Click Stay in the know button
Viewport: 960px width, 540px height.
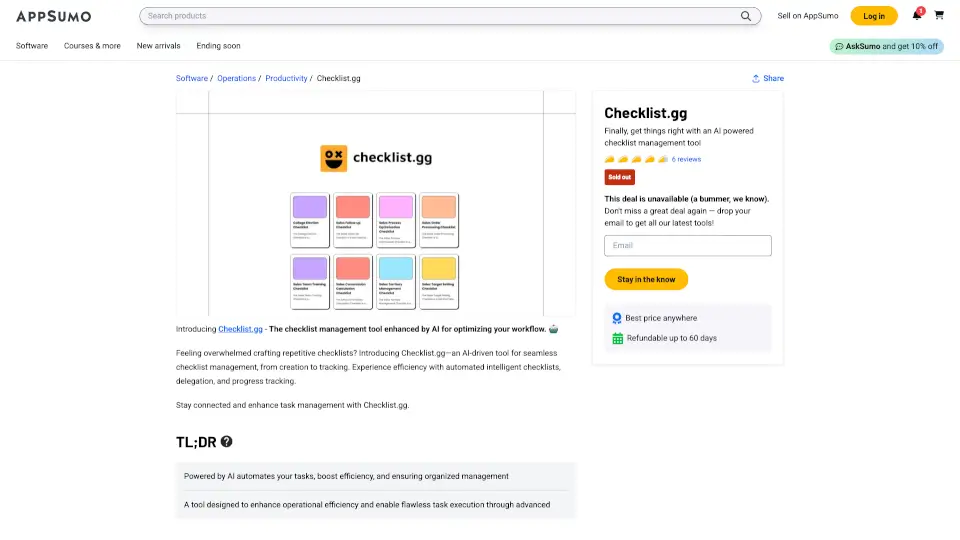coord(646,279)
